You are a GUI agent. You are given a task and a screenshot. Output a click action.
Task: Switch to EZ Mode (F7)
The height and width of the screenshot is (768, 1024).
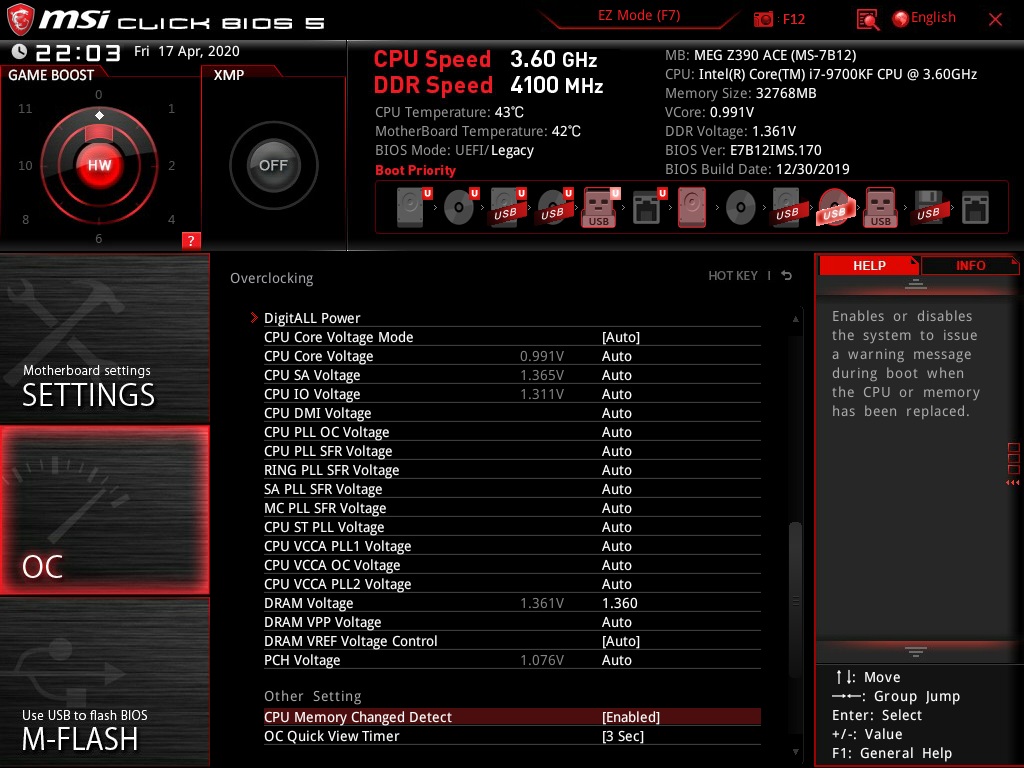pos(639,16)
